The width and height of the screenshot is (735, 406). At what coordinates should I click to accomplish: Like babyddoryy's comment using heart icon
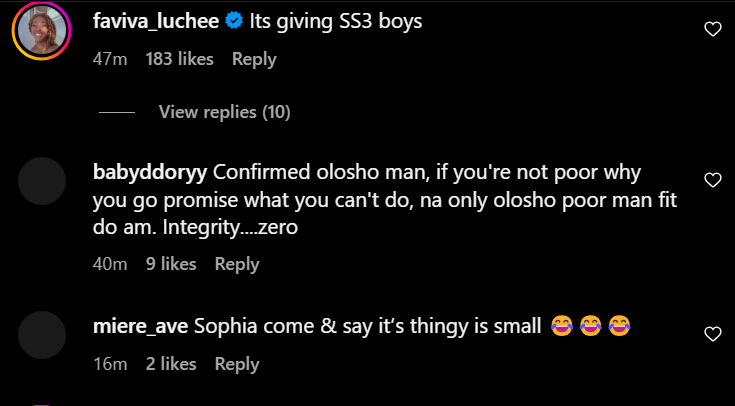coord(712,181)
